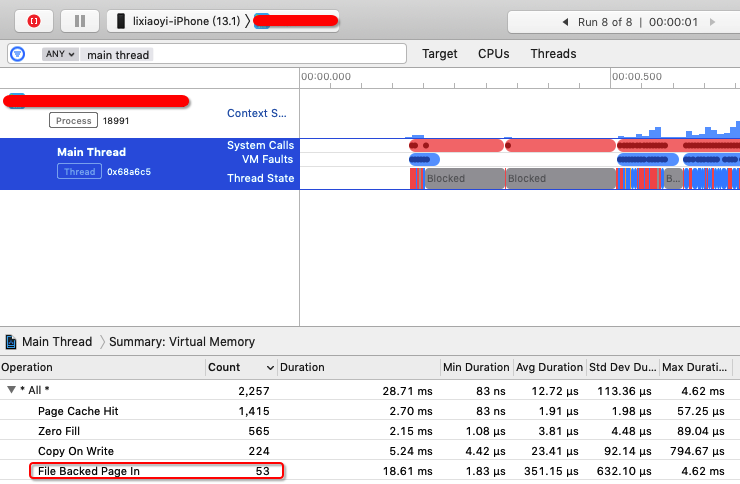Image resolution: width=740 pixels, height=484 pixels.
Task: Open the Count column sort chevron
Action: (x=270, y=368)
